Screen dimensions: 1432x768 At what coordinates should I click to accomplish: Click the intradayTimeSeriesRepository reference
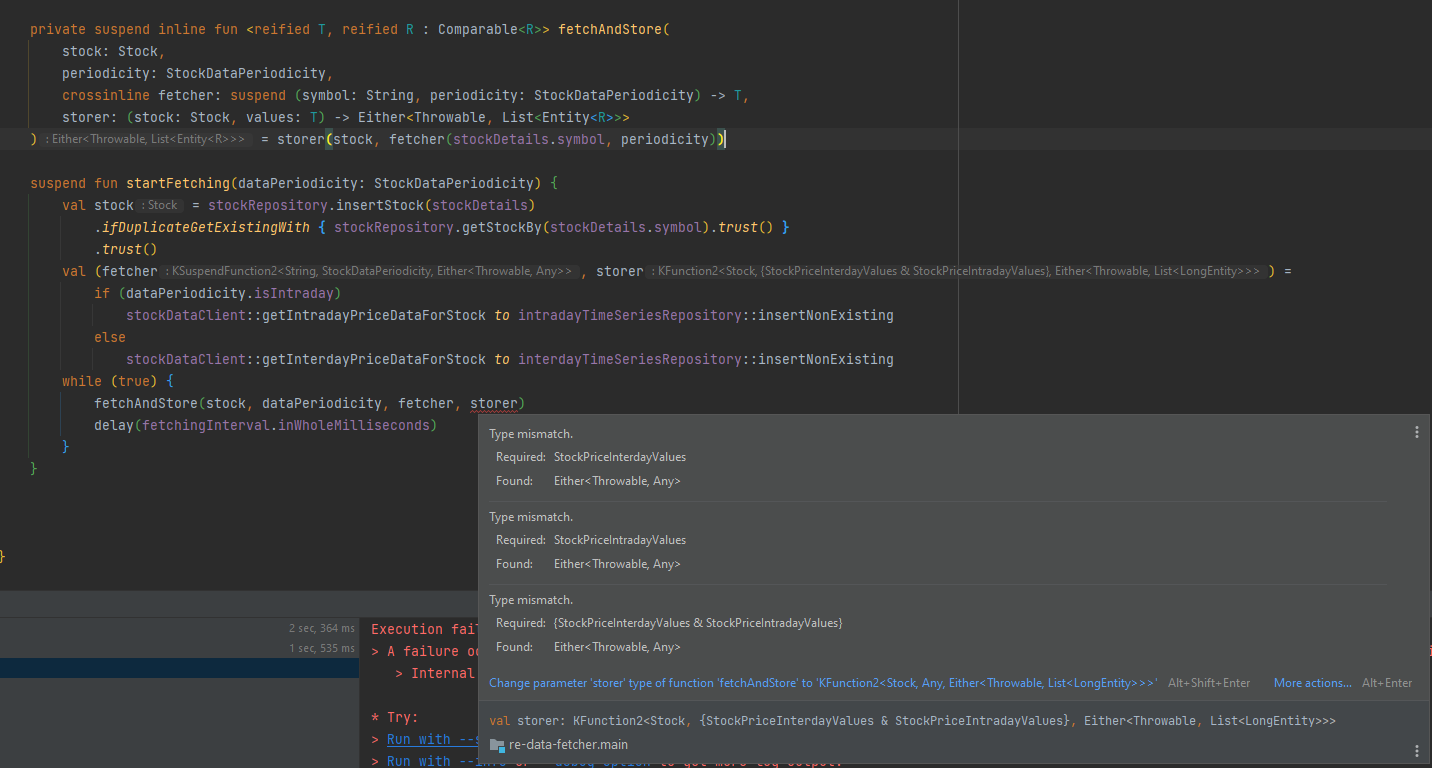[x=630, y=315]
